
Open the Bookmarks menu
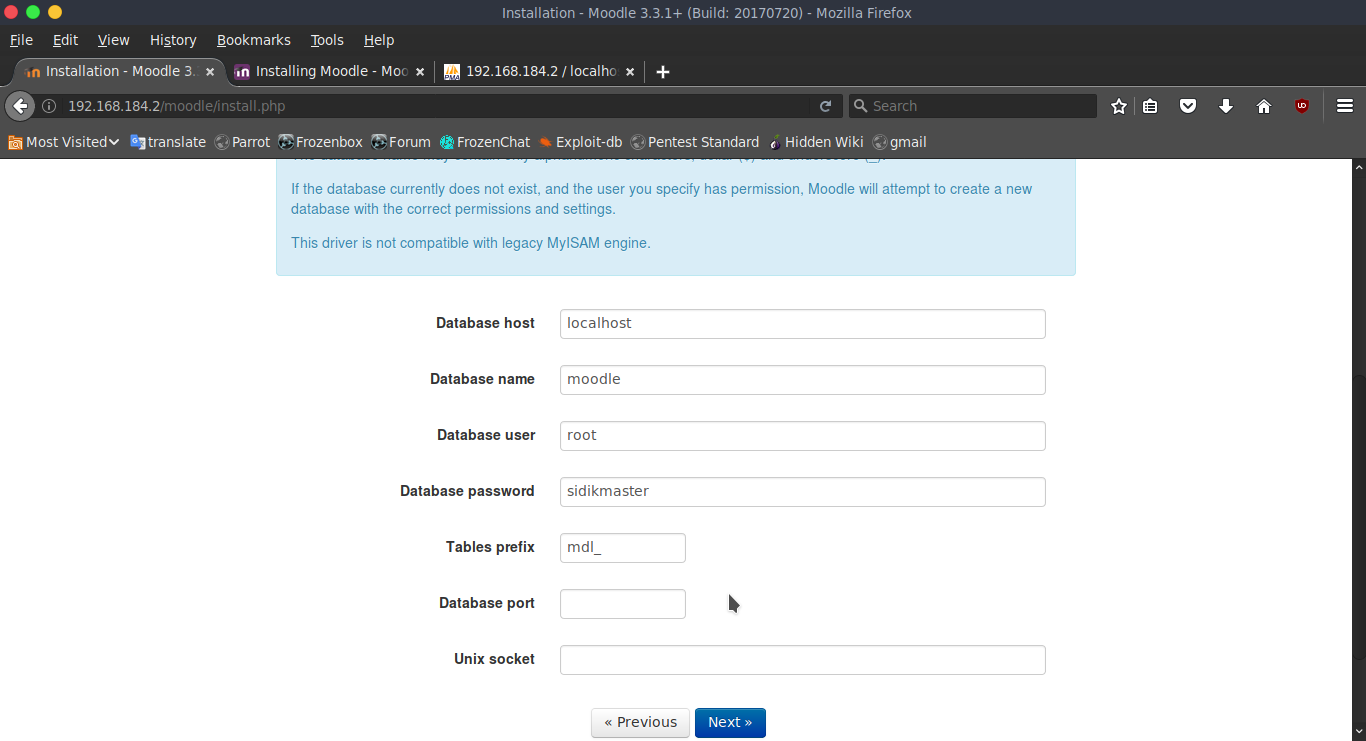[x=253, y=40]
